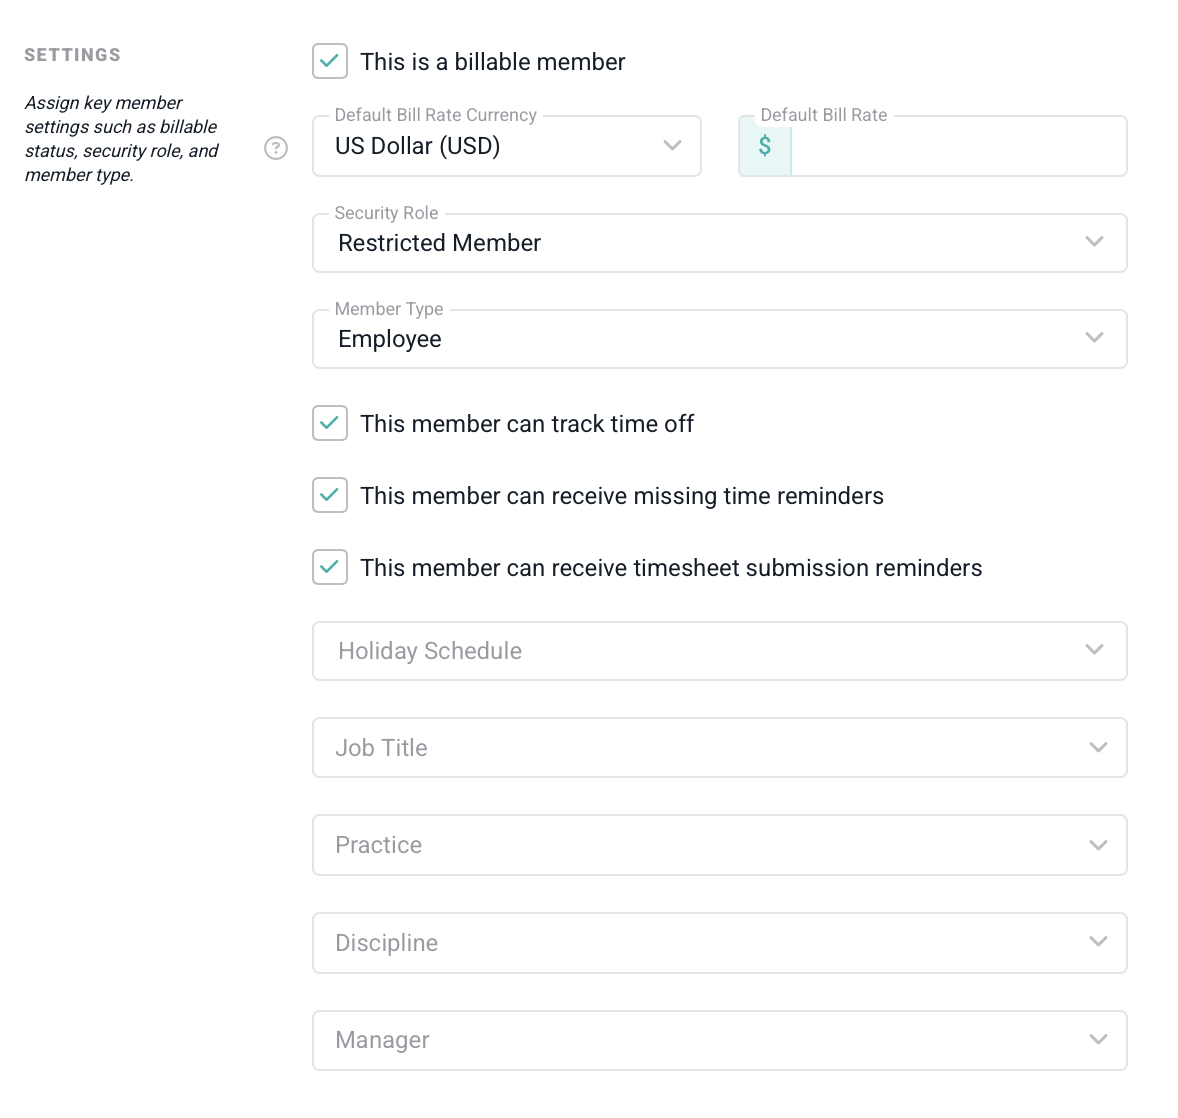
Task: Click the chevron arrow in Member Type
Action: [1095, 338]
